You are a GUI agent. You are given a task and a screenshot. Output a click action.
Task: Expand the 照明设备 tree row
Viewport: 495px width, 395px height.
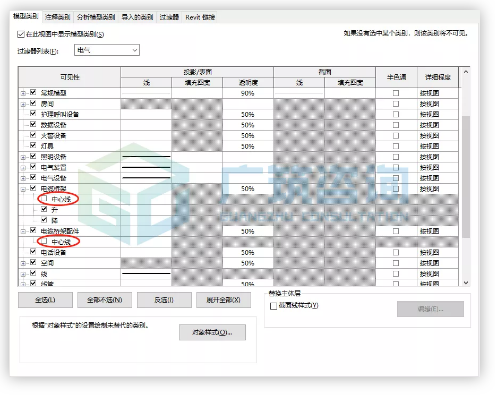(x=23, y=157)
